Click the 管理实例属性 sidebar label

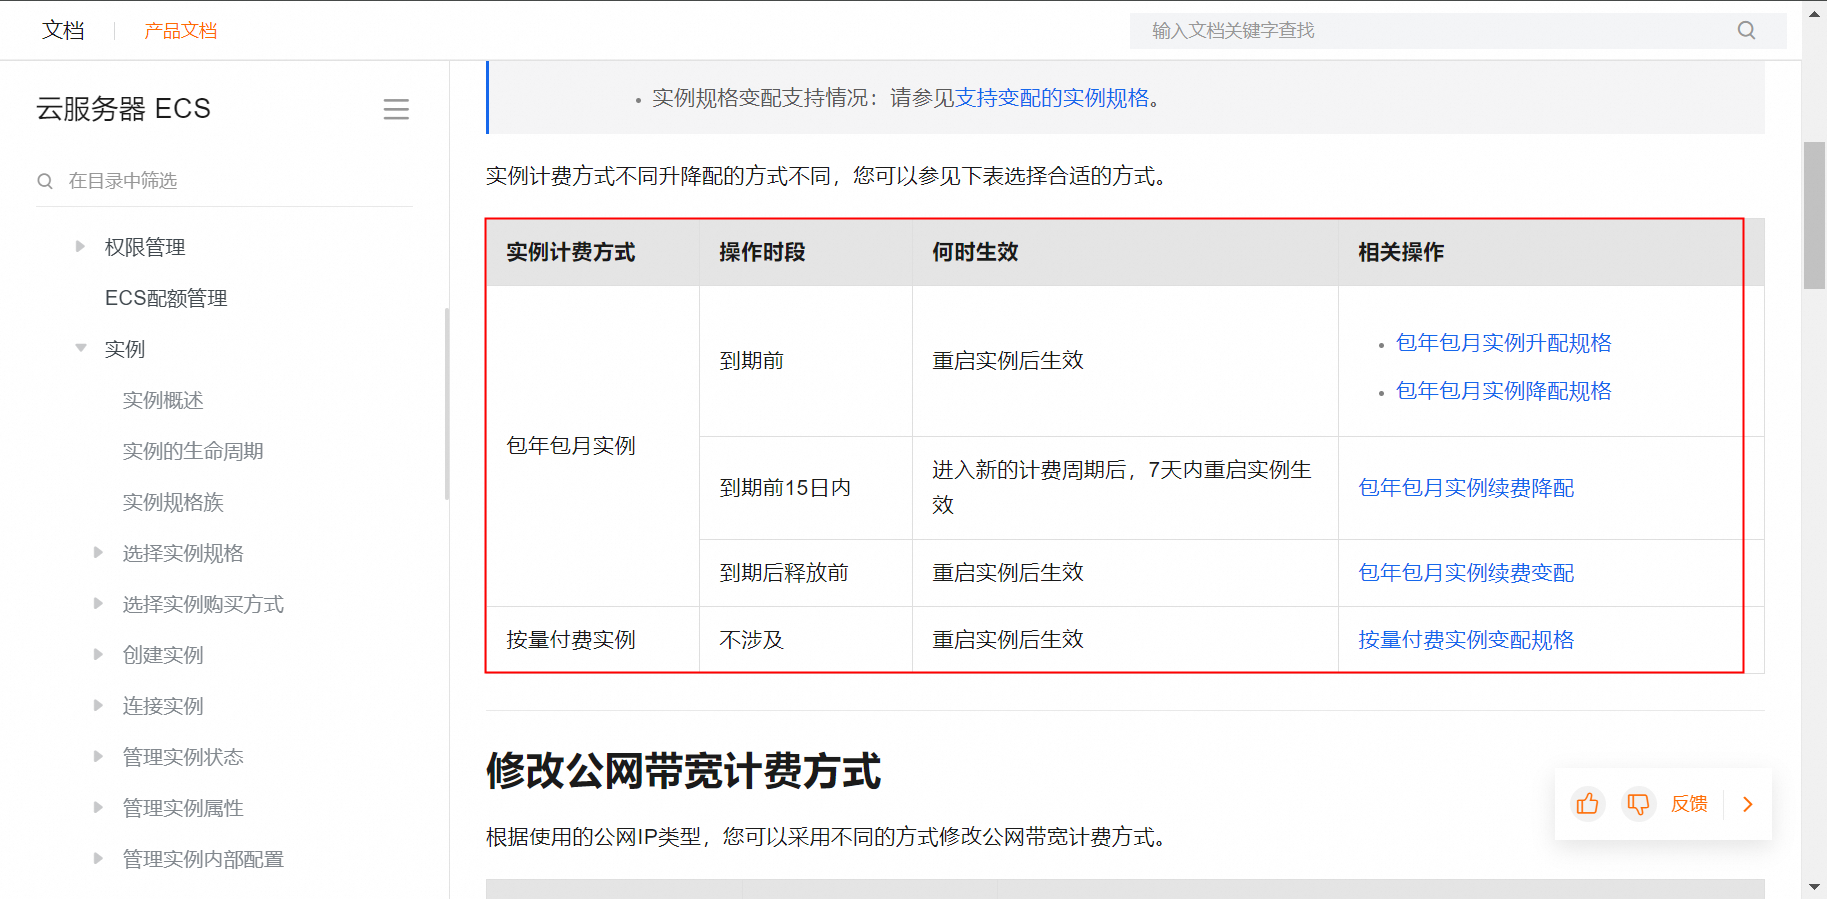click(183, 808)
